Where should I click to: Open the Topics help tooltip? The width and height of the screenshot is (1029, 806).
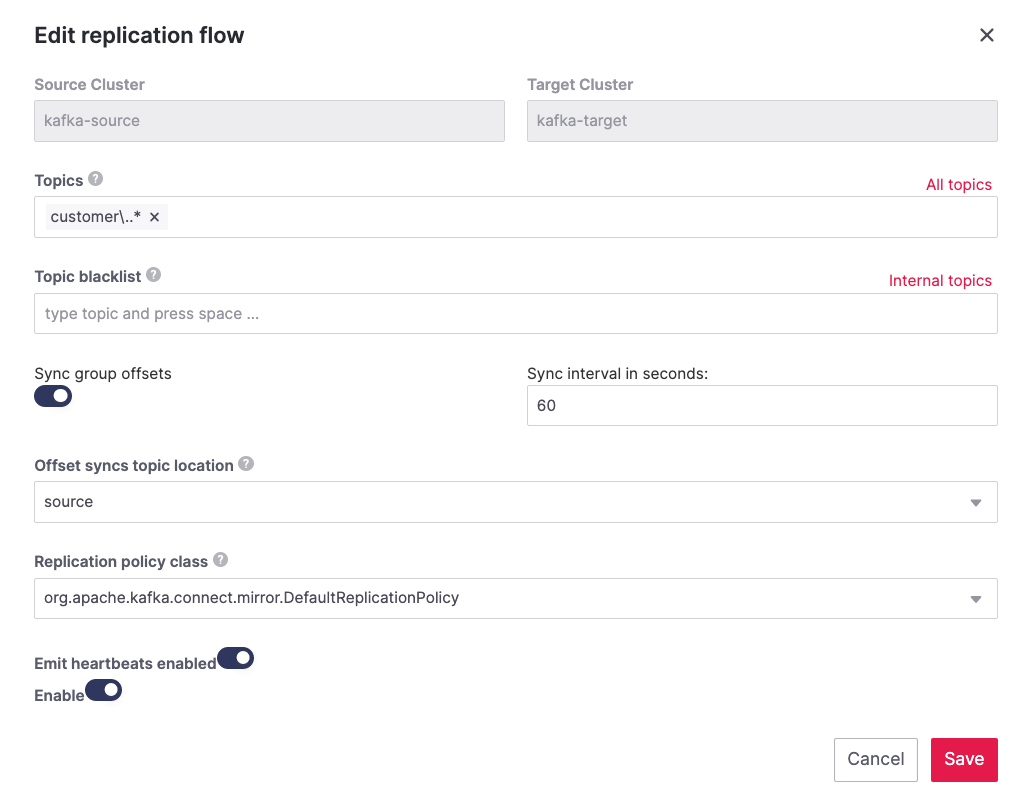point(93,180)
